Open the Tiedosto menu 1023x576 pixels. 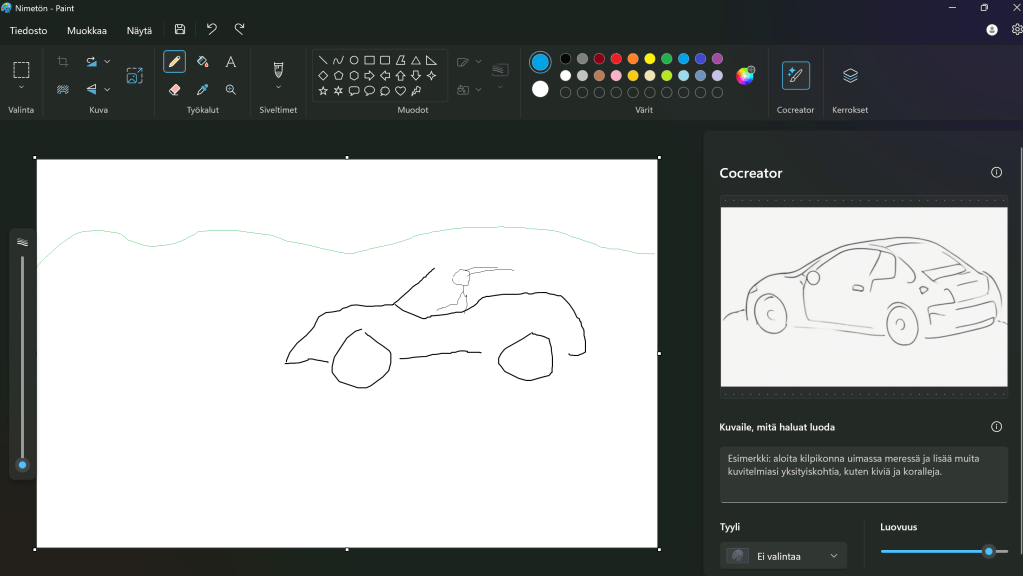(28, 30)
